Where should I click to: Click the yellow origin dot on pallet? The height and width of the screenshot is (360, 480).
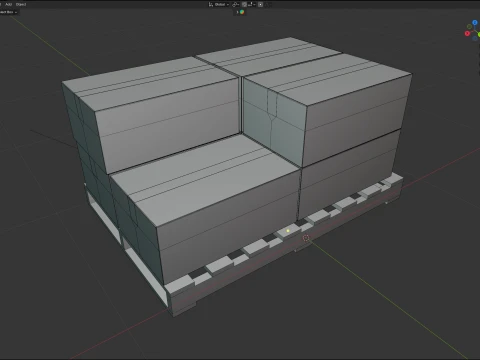coord(288,231)
